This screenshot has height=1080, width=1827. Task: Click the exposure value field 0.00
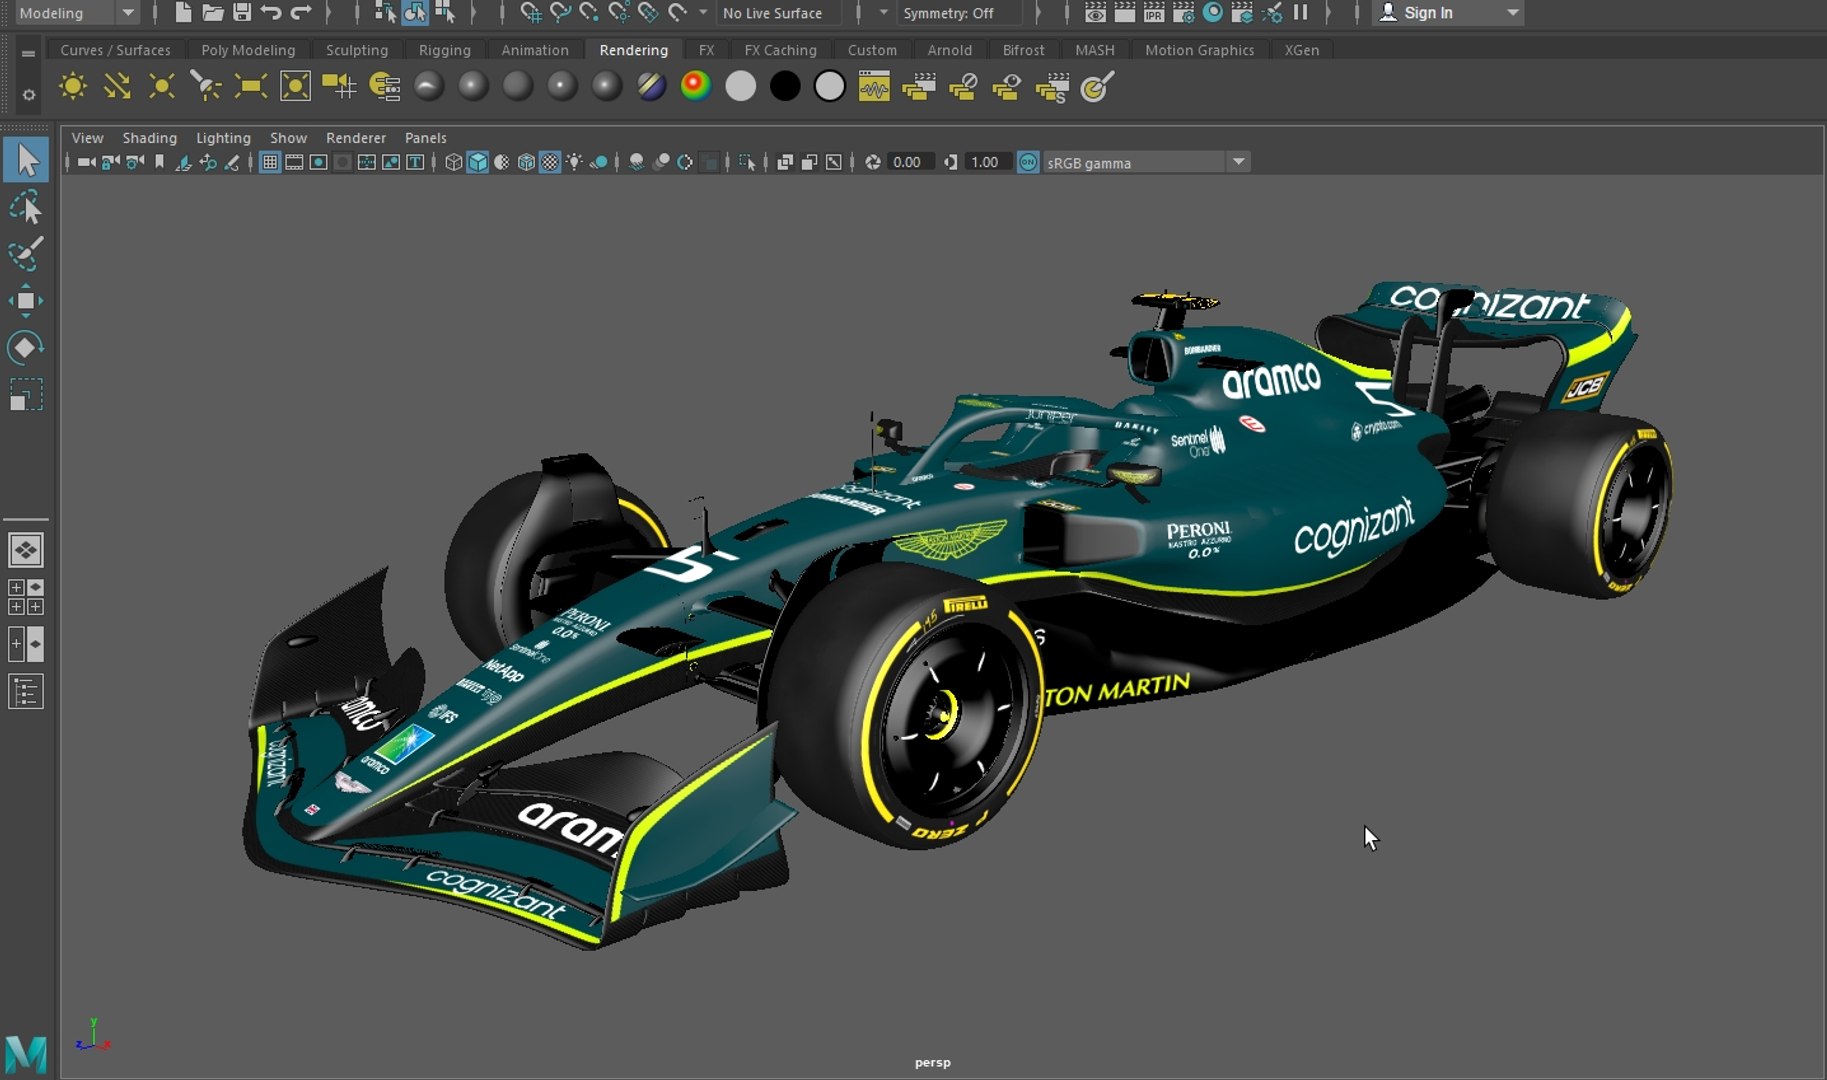pyautogui.click(x=909, y=162)
